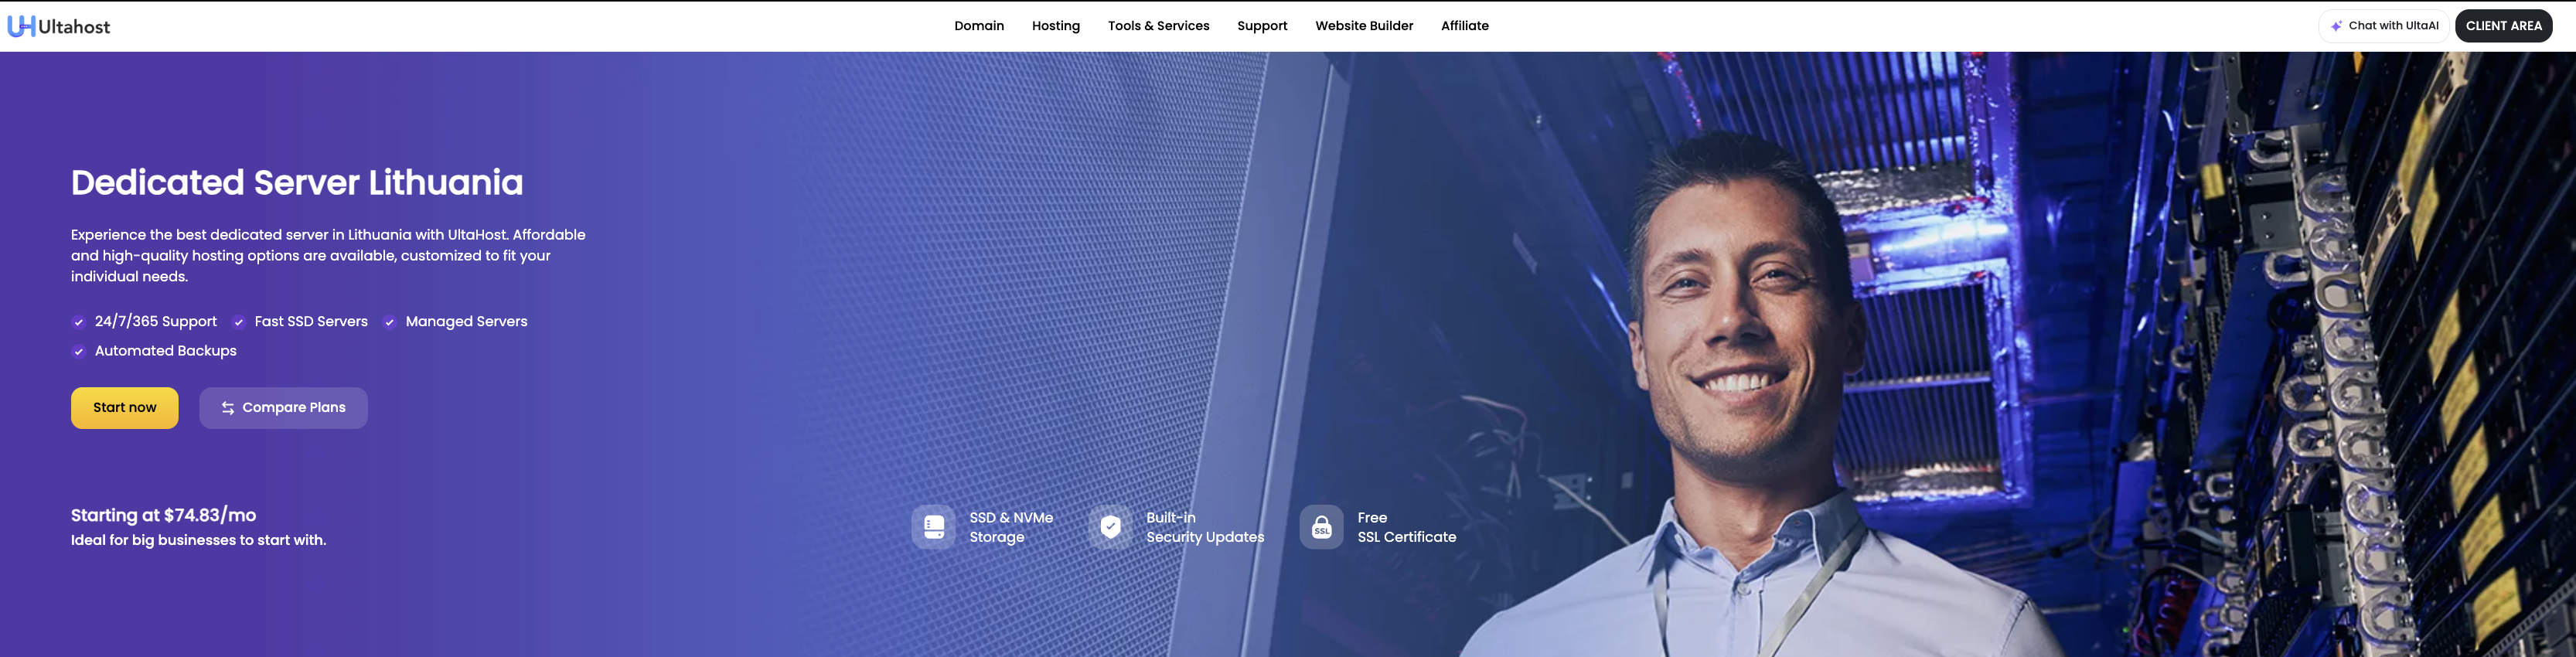Open the CLIENT AREA
Viewport: 2576px width, 657px height.
click(2503, 26)
